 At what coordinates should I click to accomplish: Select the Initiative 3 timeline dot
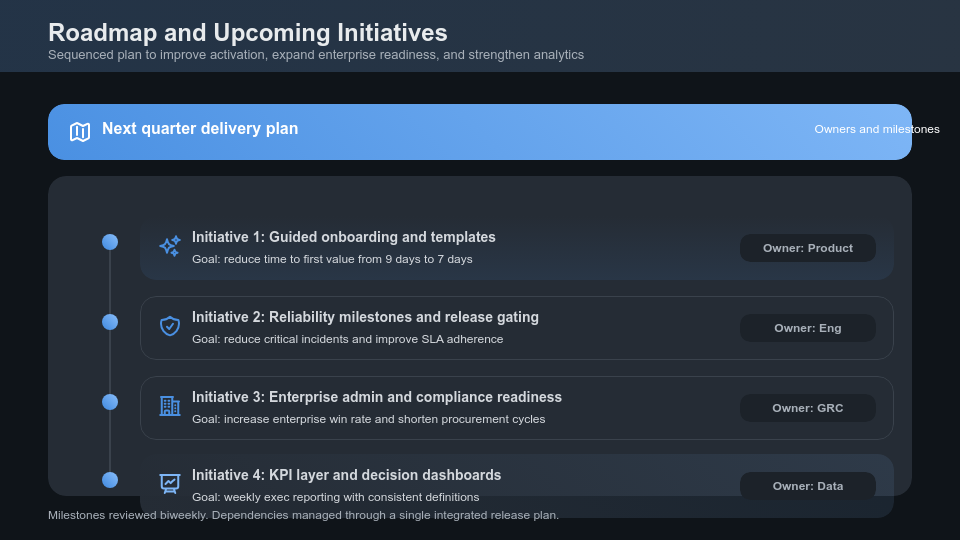pyautogui.click(x=110, y=402)
